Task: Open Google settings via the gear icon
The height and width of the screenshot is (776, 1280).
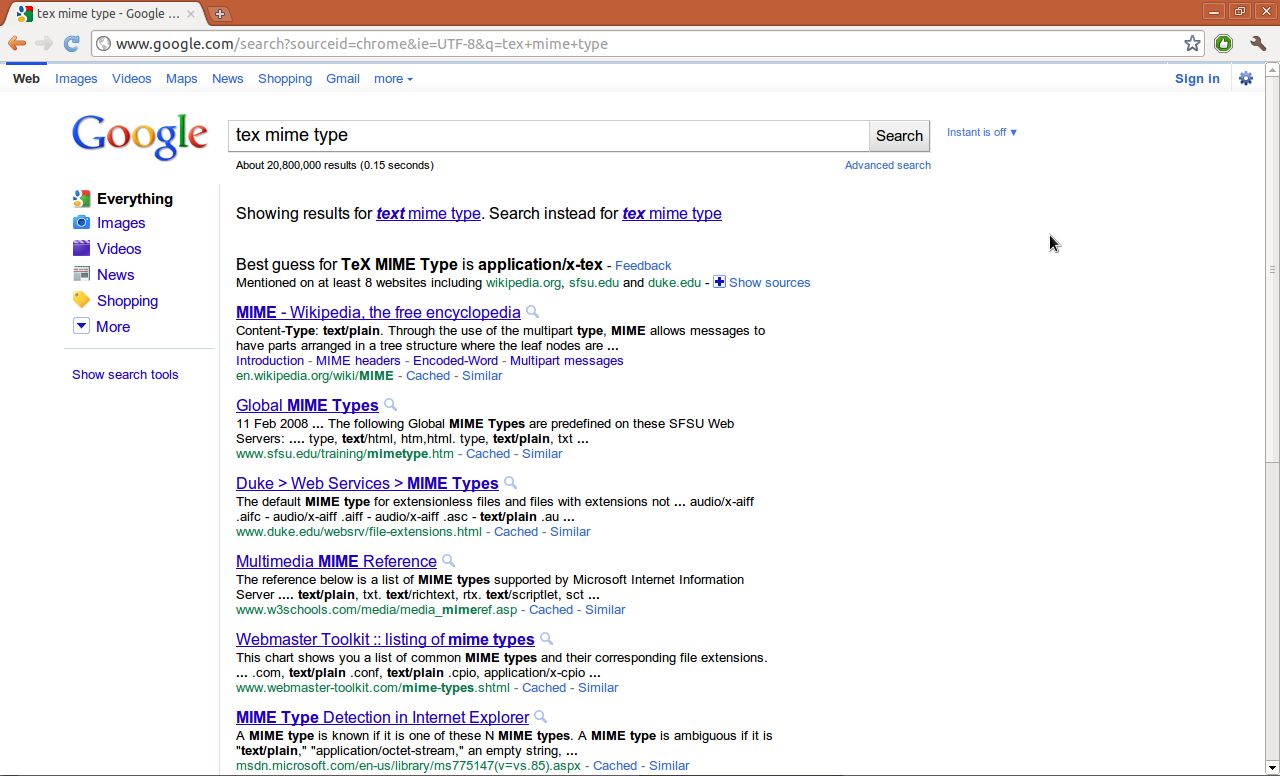Action: click(1246, 78)
